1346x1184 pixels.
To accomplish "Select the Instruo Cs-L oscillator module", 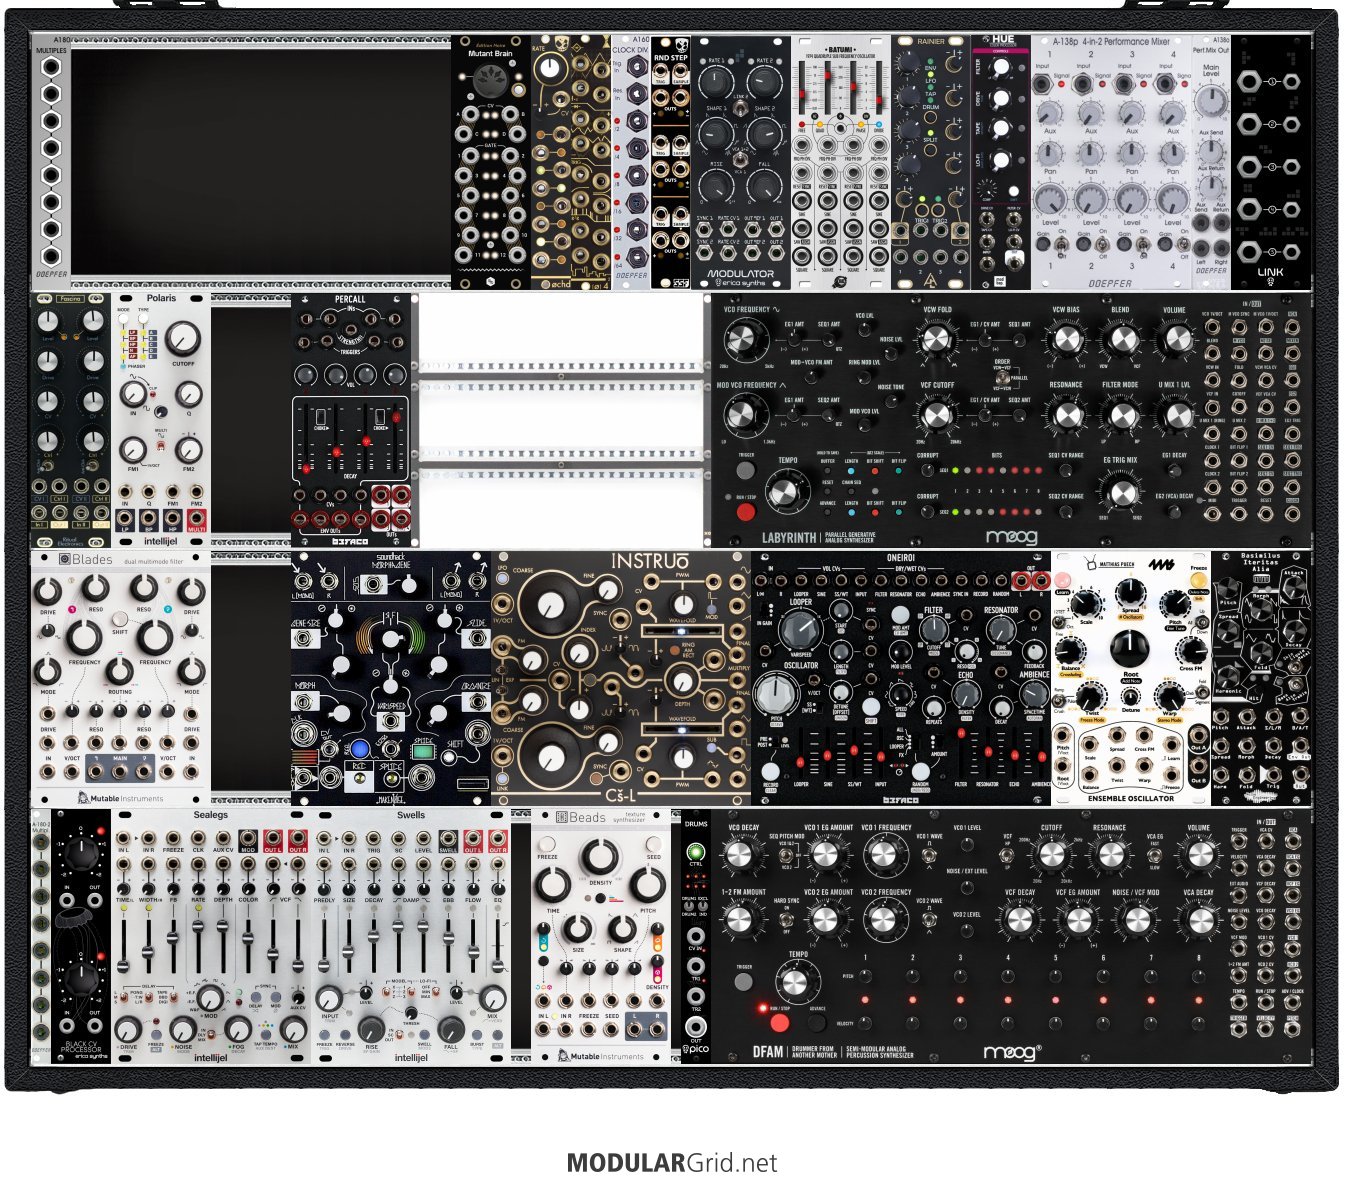I will (x=621, y=677).
